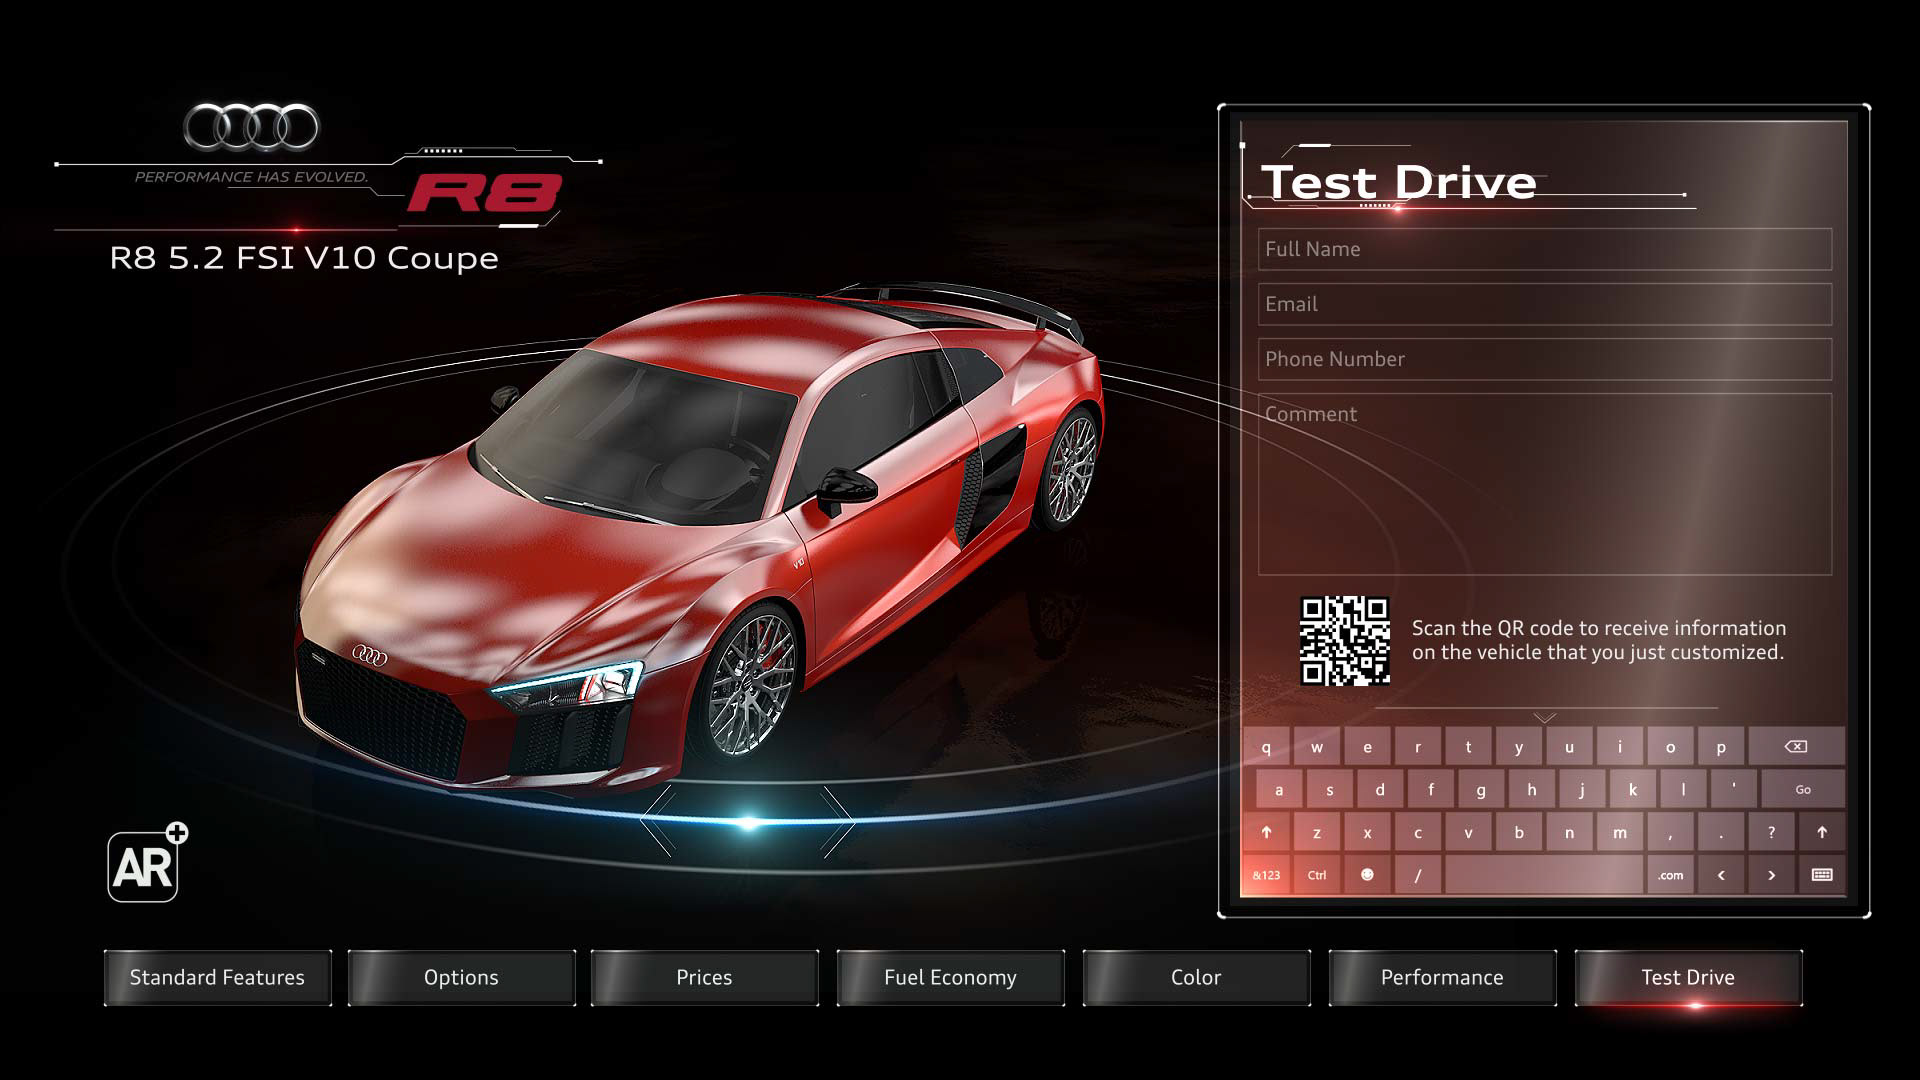Tap the x key
1920x1080 pixels.
1367,832
